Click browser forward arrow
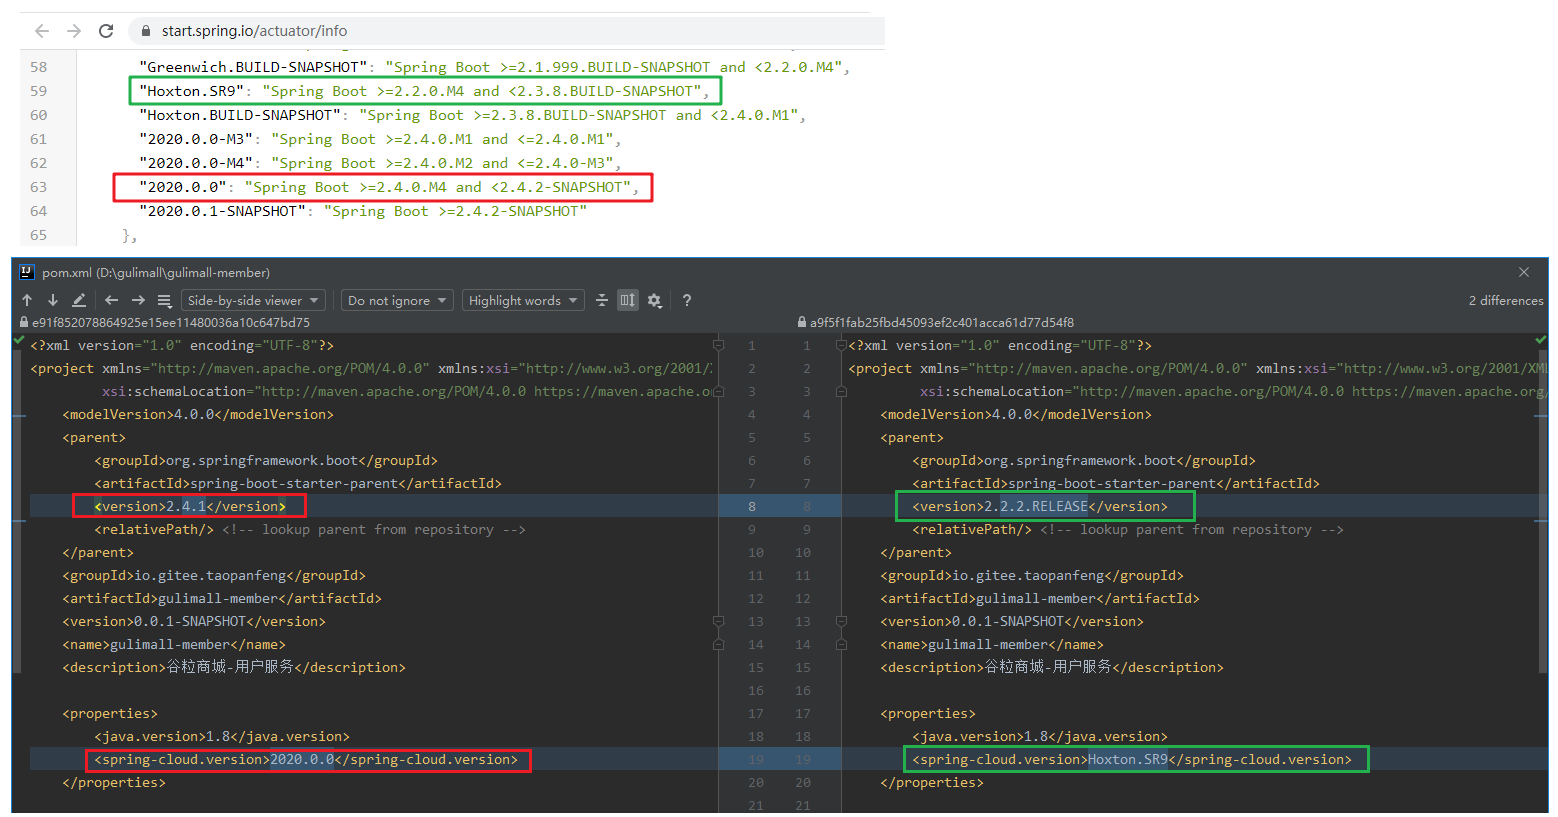The image size is (1558, 817). point(74,31)
